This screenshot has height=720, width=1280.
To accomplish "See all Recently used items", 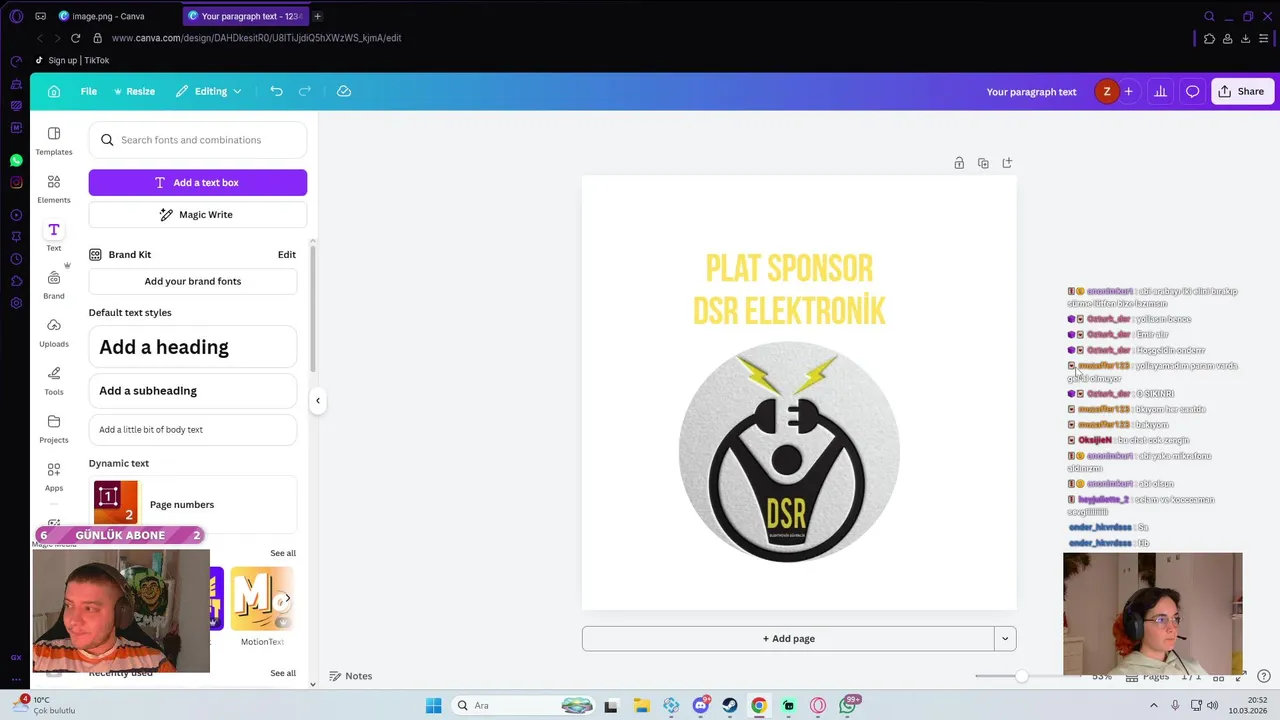I will (283, 673).
